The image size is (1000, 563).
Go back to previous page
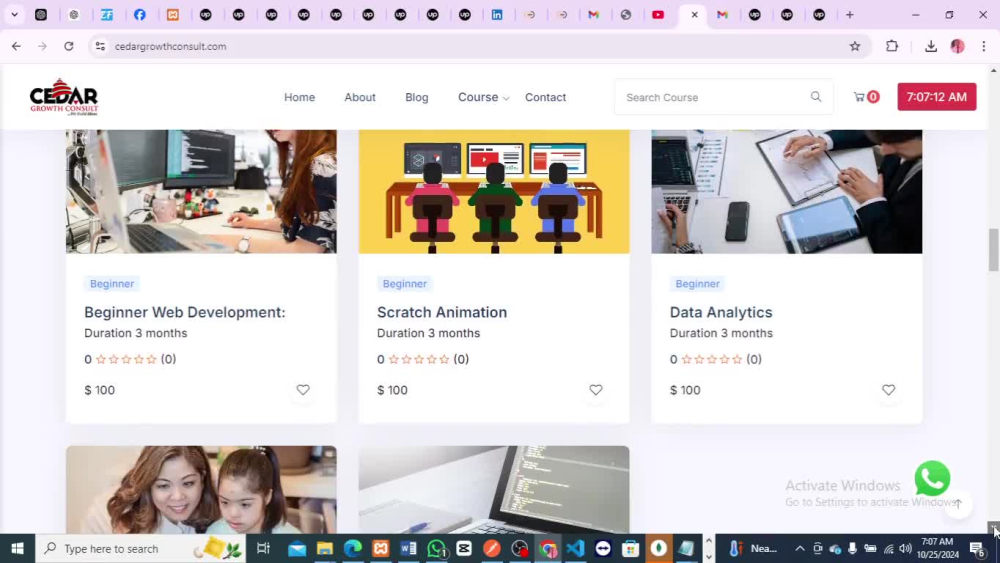[17, 46]
